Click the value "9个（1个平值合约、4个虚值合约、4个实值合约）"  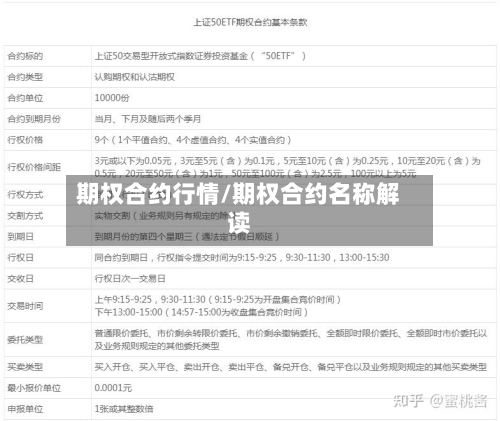pyautogui.click(x=193, y=140)
